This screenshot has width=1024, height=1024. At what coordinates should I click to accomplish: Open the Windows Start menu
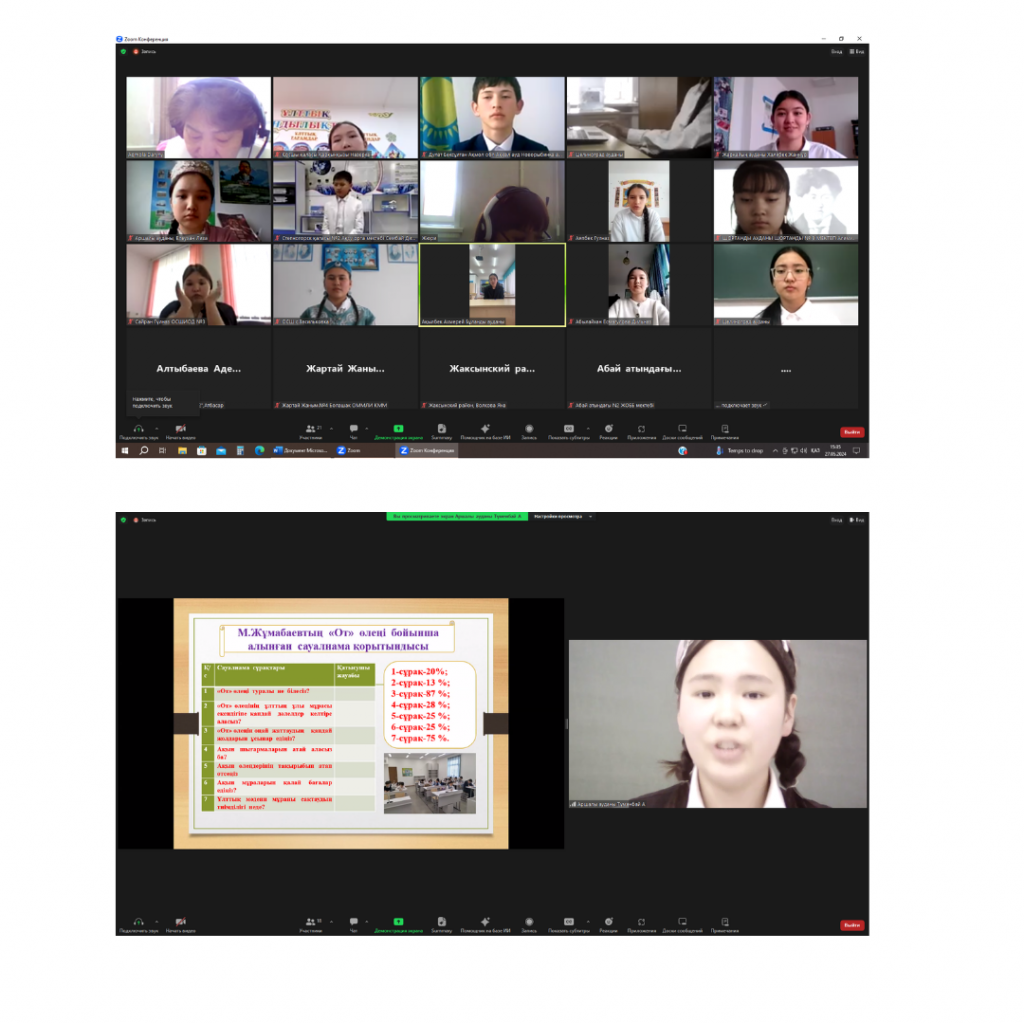(x=125, y=451)
